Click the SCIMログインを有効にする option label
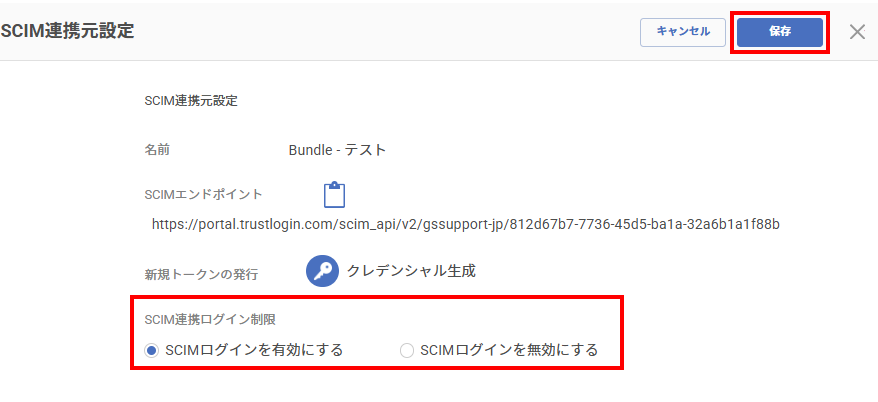 pos(254,350)
